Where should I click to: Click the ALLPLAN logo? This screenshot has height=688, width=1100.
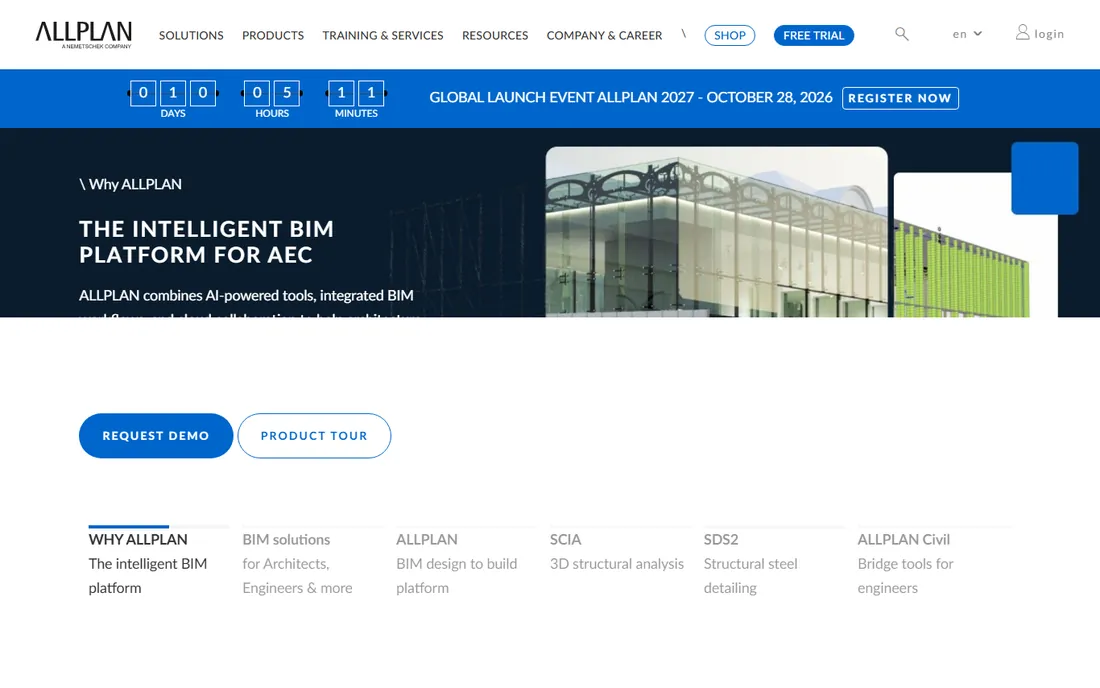(83, 34)
